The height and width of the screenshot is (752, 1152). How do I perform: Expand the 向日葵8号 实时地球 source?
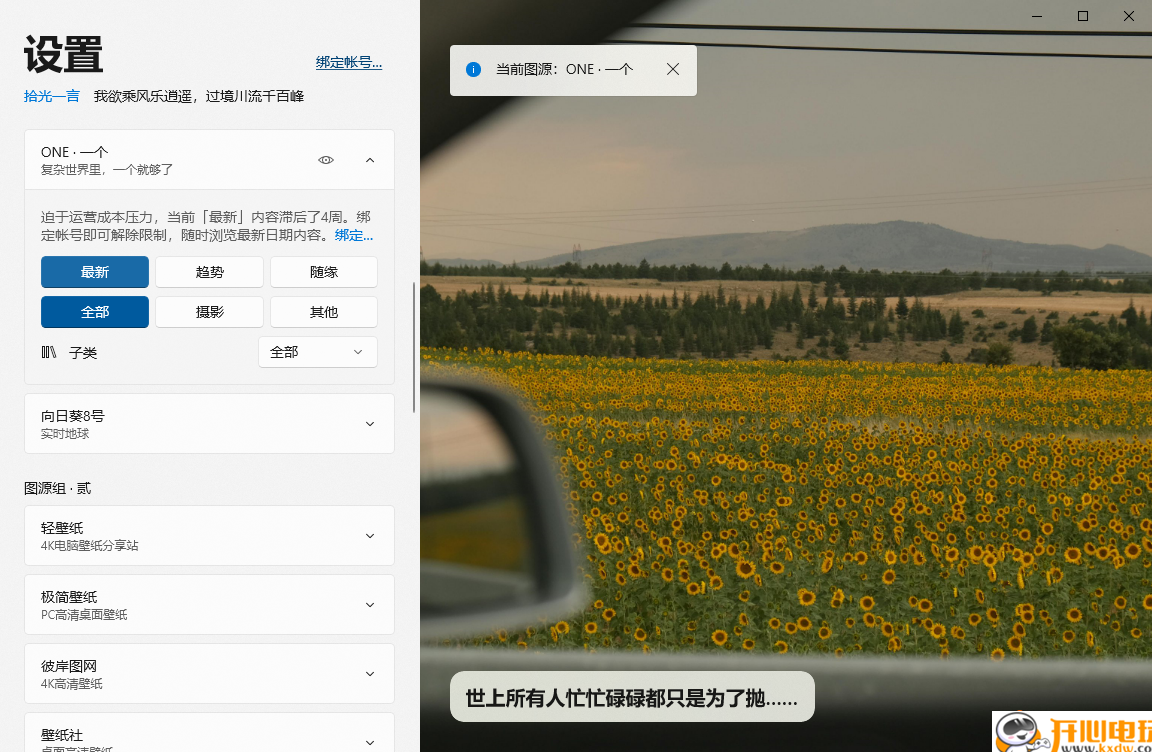coord(369,423)
